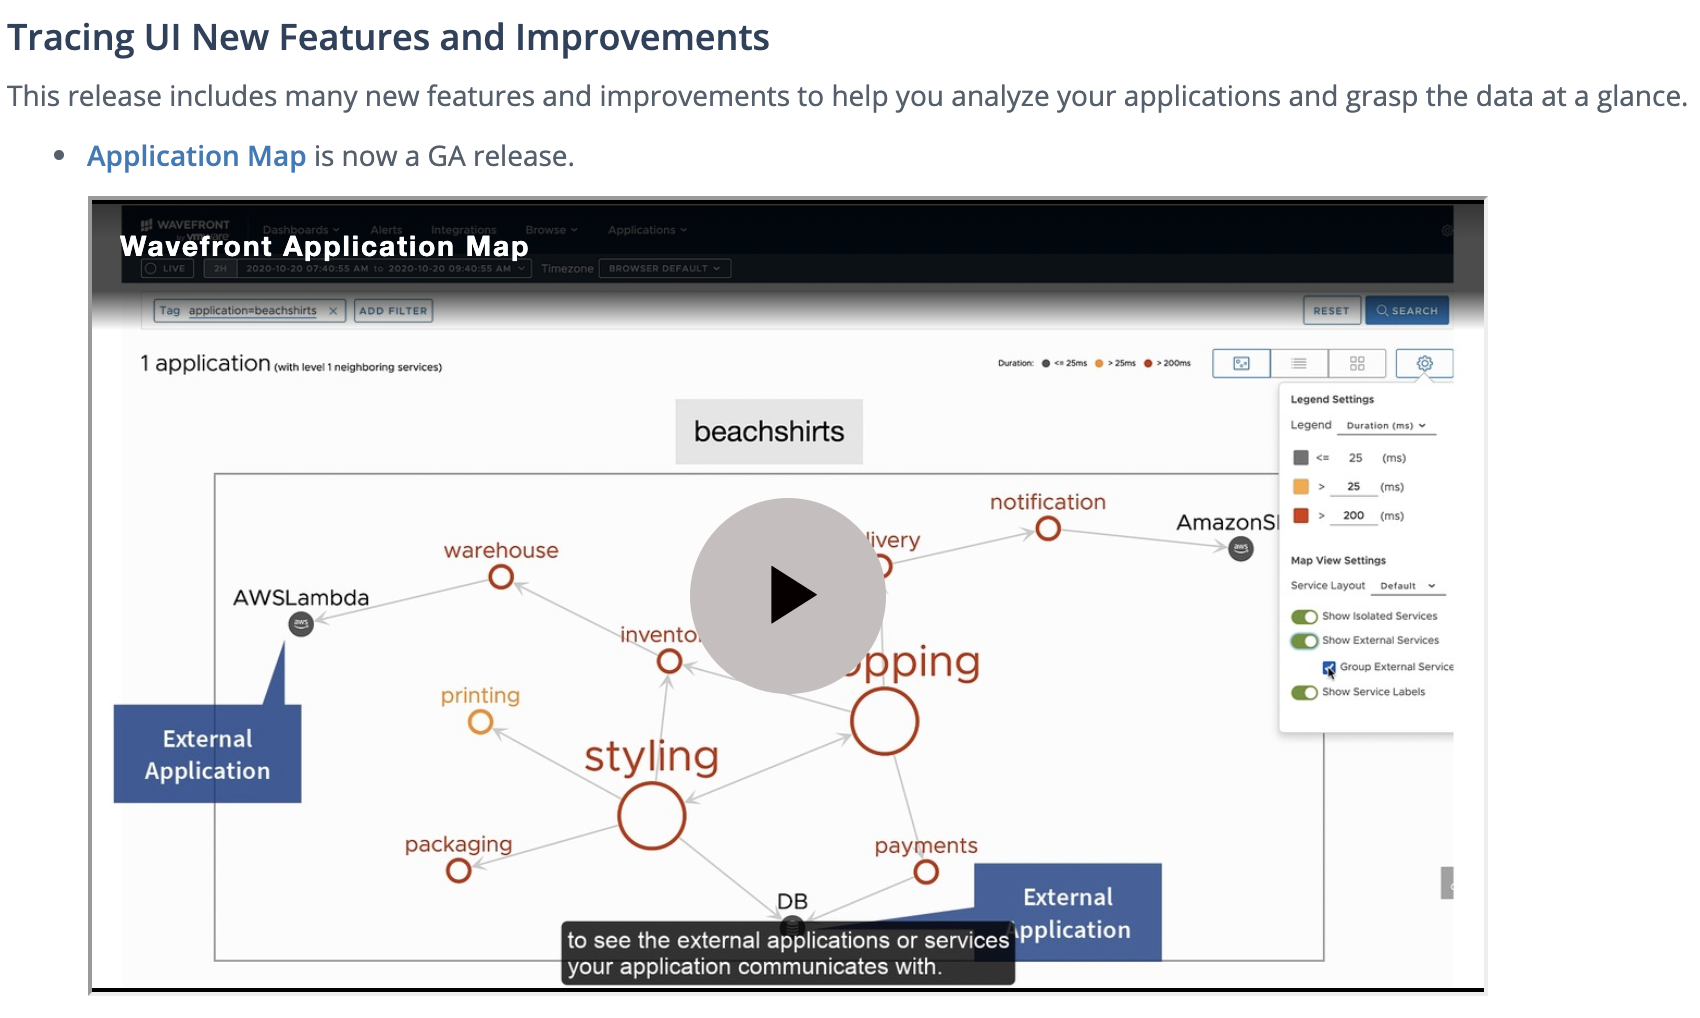Open the Application Map link
1700x1018 pixels.
click(196, 156)
